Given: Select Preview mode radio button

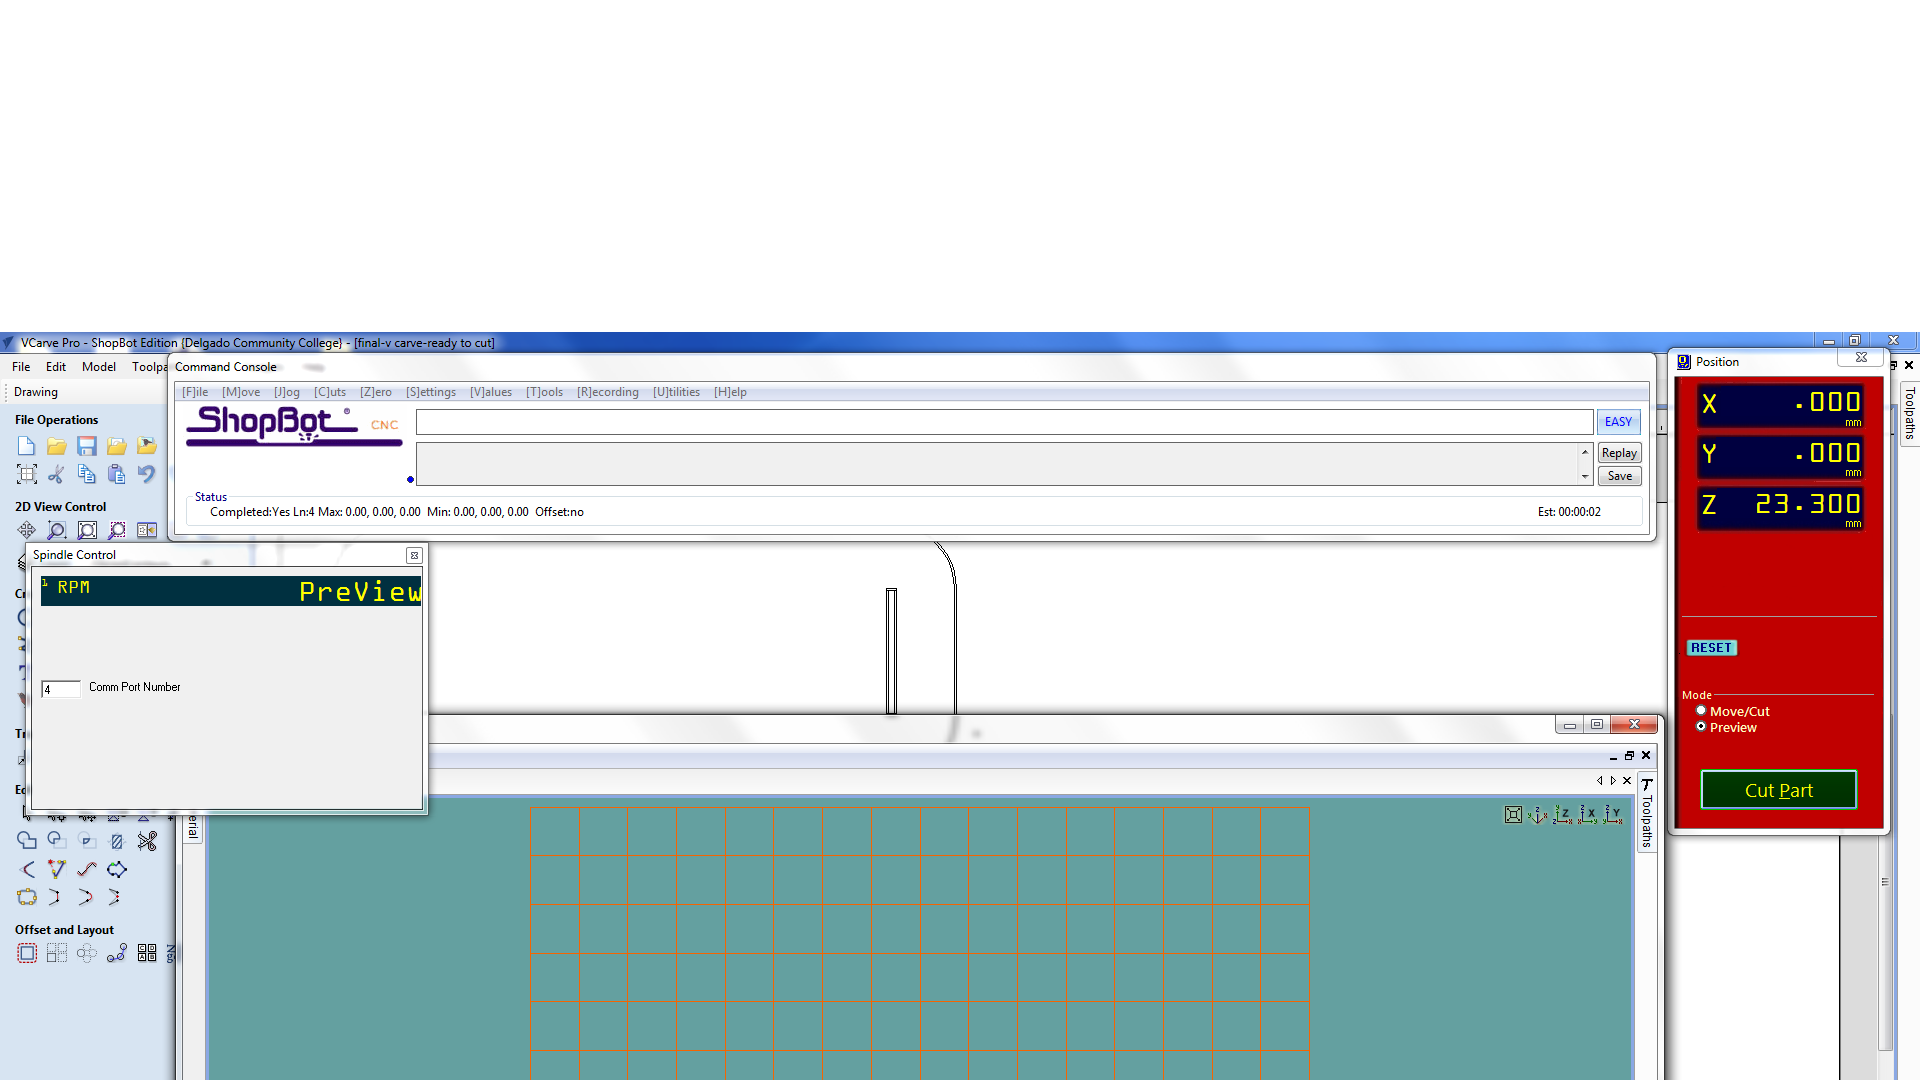Looking at the screenshot, I should coord(1701,727).
